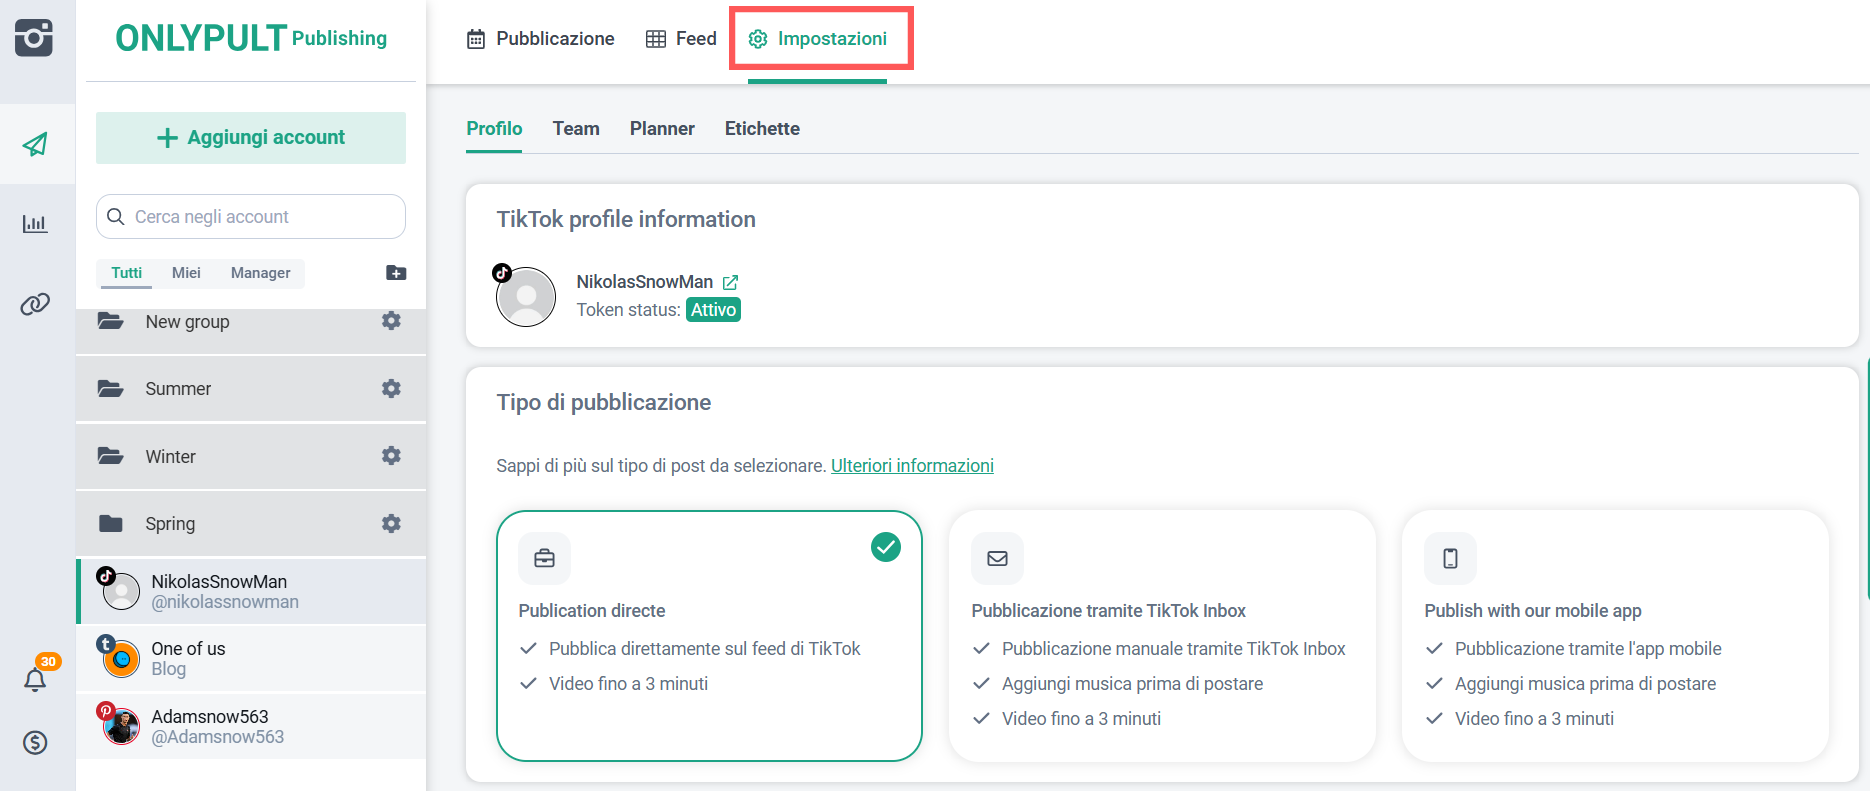Open settings gear for Summer group
The height and width of the screenshot is (791, 1870).
[x=391, y=388]
